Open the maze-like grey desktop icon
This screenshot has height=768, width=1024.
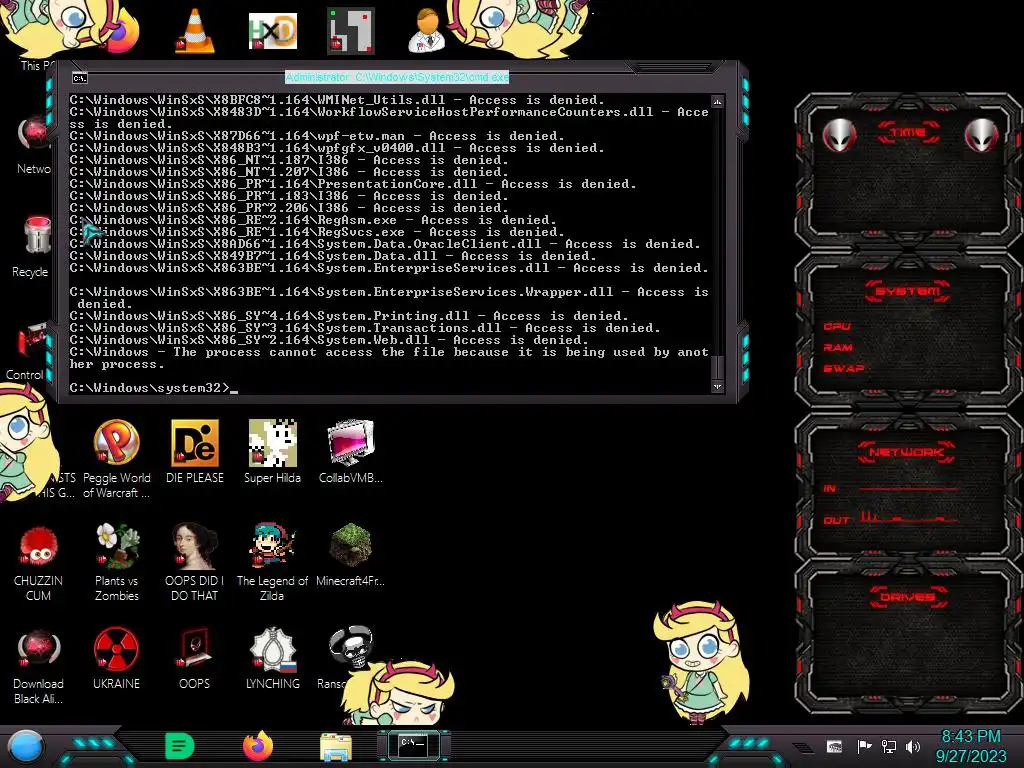pyautogui.click(x=351, y=31)
